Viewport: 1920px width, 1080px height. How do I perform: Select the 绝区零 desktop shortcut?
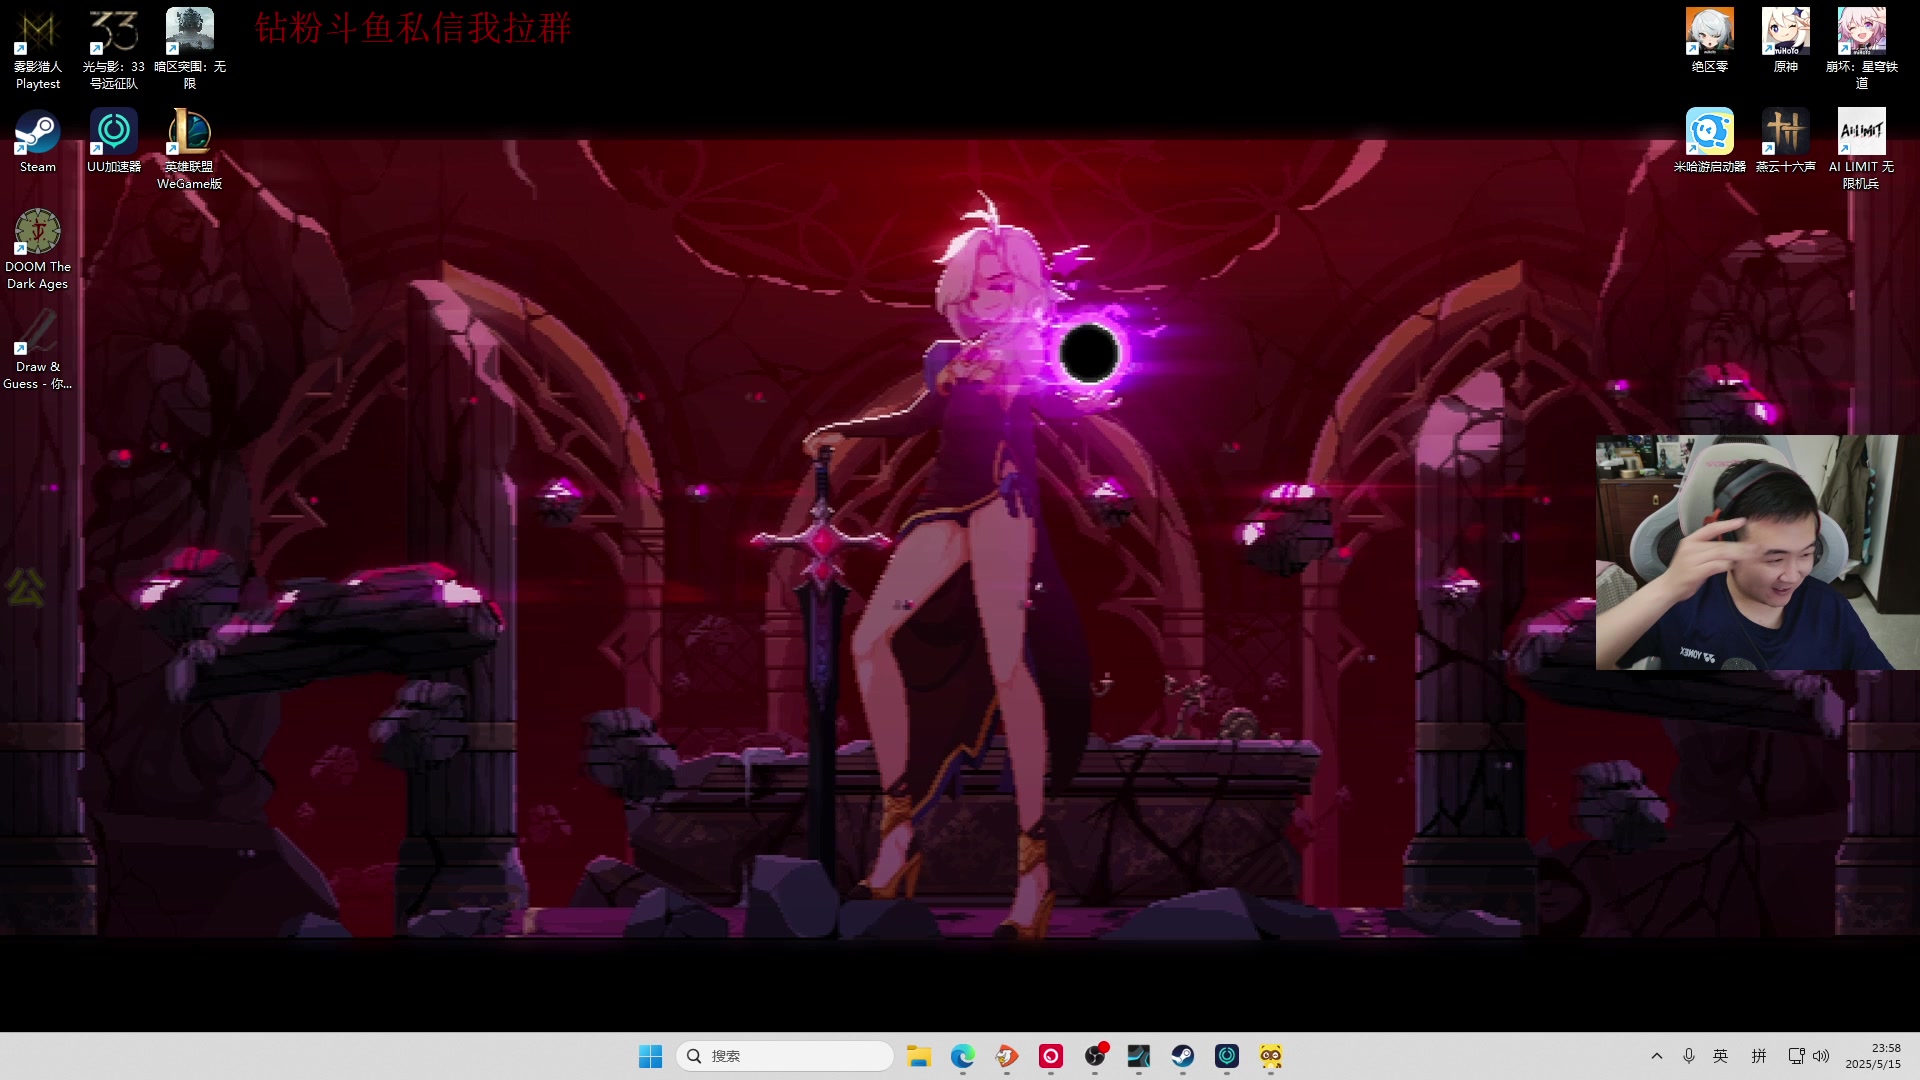pyautogui.click(x=1710, y=42)
